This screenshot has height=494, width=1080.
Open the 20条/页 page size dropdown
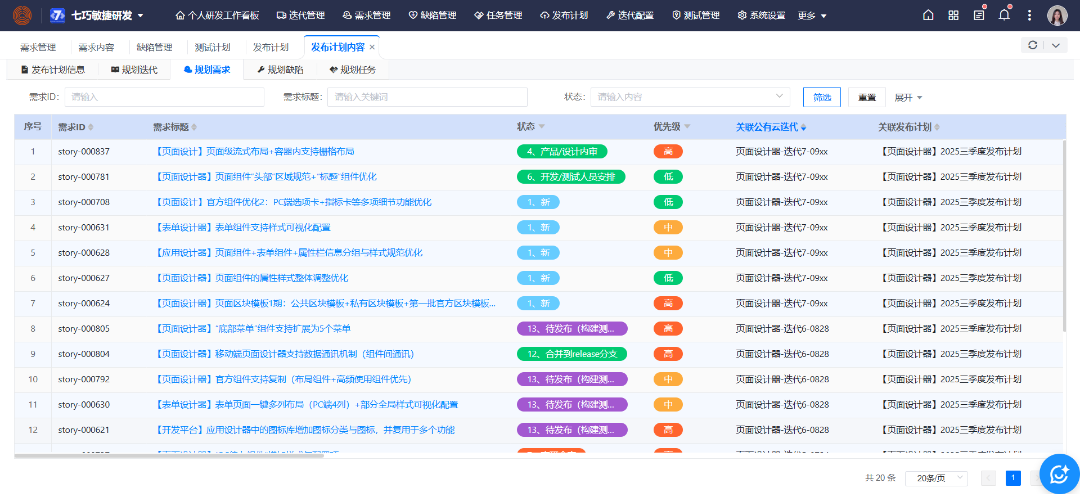tap(937, 478)
